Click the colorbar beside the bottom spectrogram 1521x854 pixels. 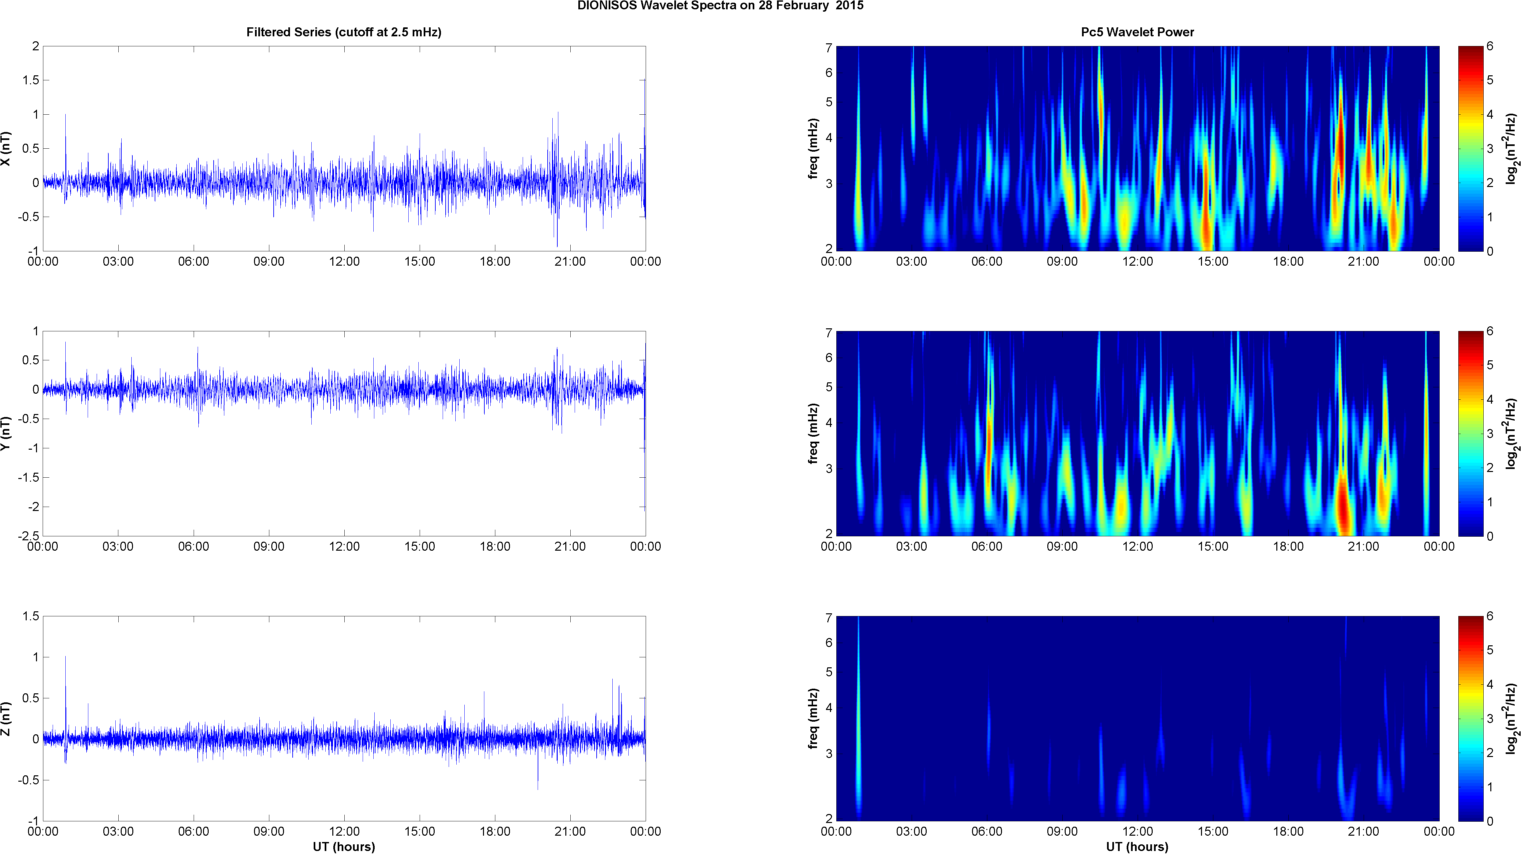1471,718
